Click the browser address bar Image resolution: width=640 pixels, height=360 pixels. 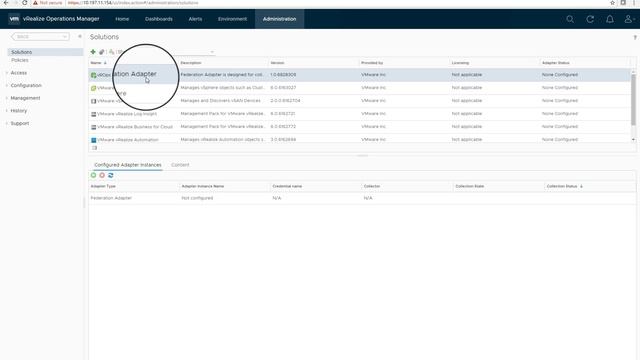pyautogui.click(x=318, y=3)
